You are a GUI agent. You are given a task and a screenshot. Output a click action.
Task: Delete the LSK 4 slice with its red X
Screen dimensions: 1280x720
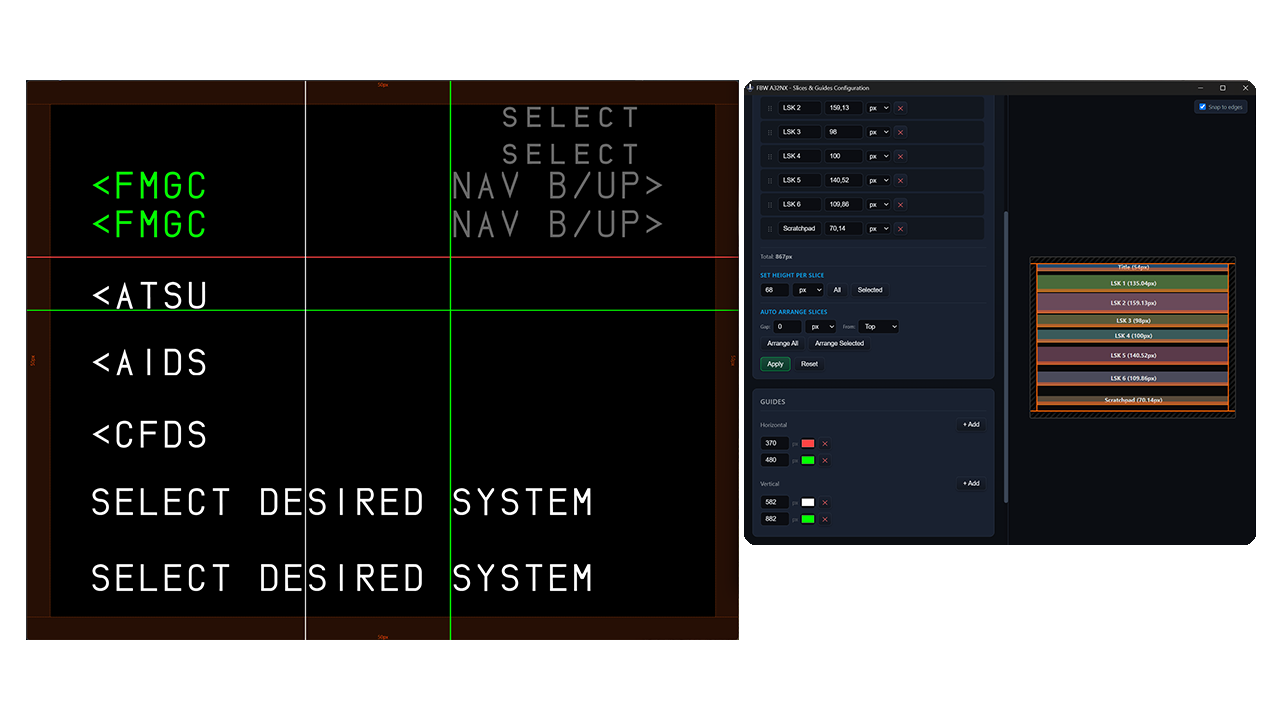(899, 156)
